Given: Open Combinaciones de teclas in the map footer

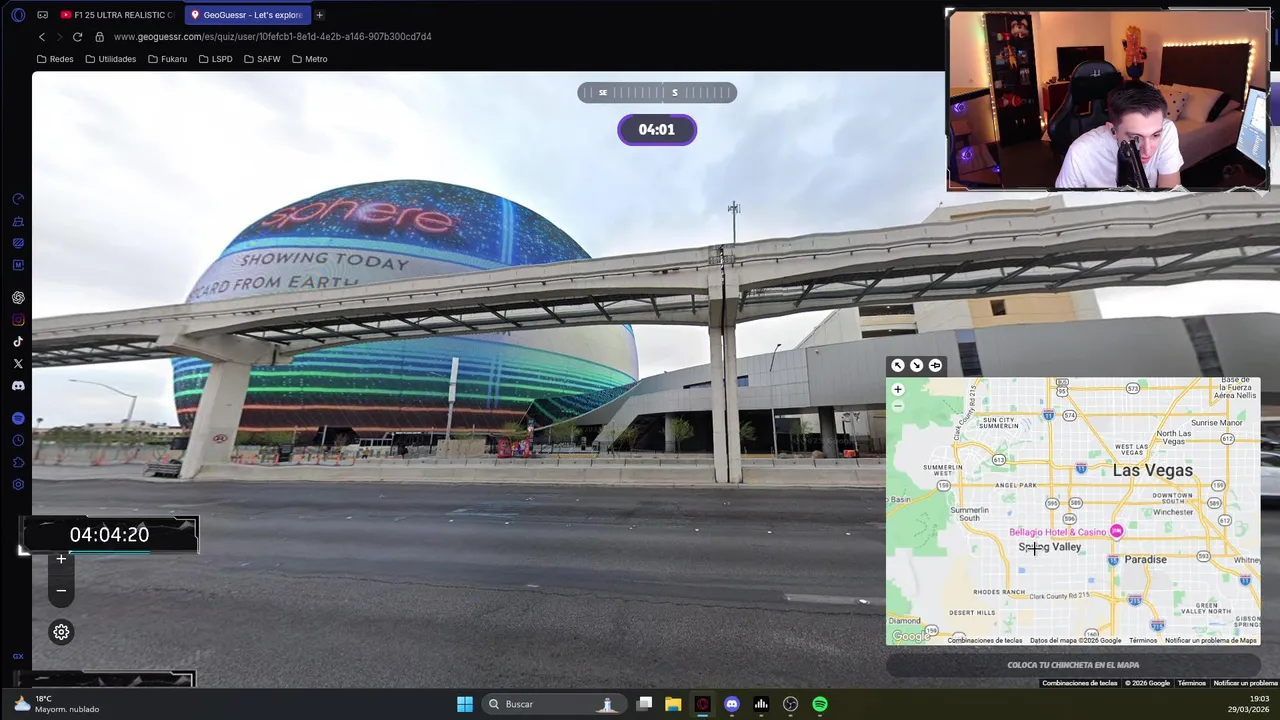Looking at the screenshot, I should click(x=985, y=640).
